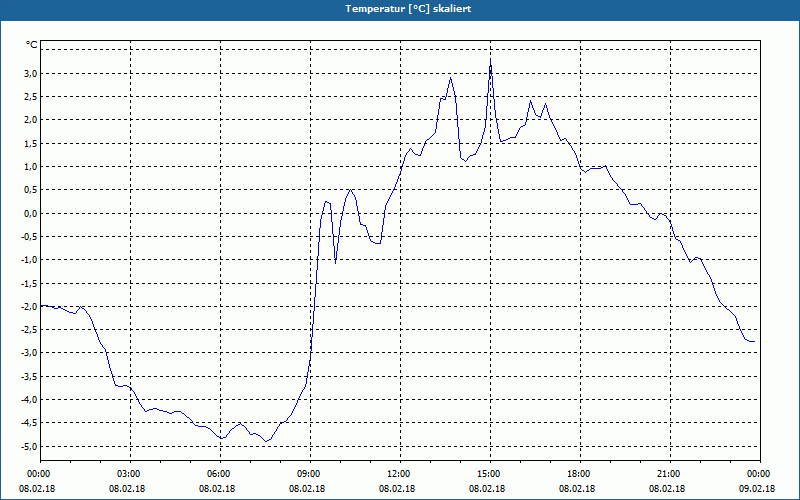Image resolution: width=800 pixels, height=500 pixels.
Task: Click the 15:00 time label
Action: pyautogui.click(x=490, y=474)
